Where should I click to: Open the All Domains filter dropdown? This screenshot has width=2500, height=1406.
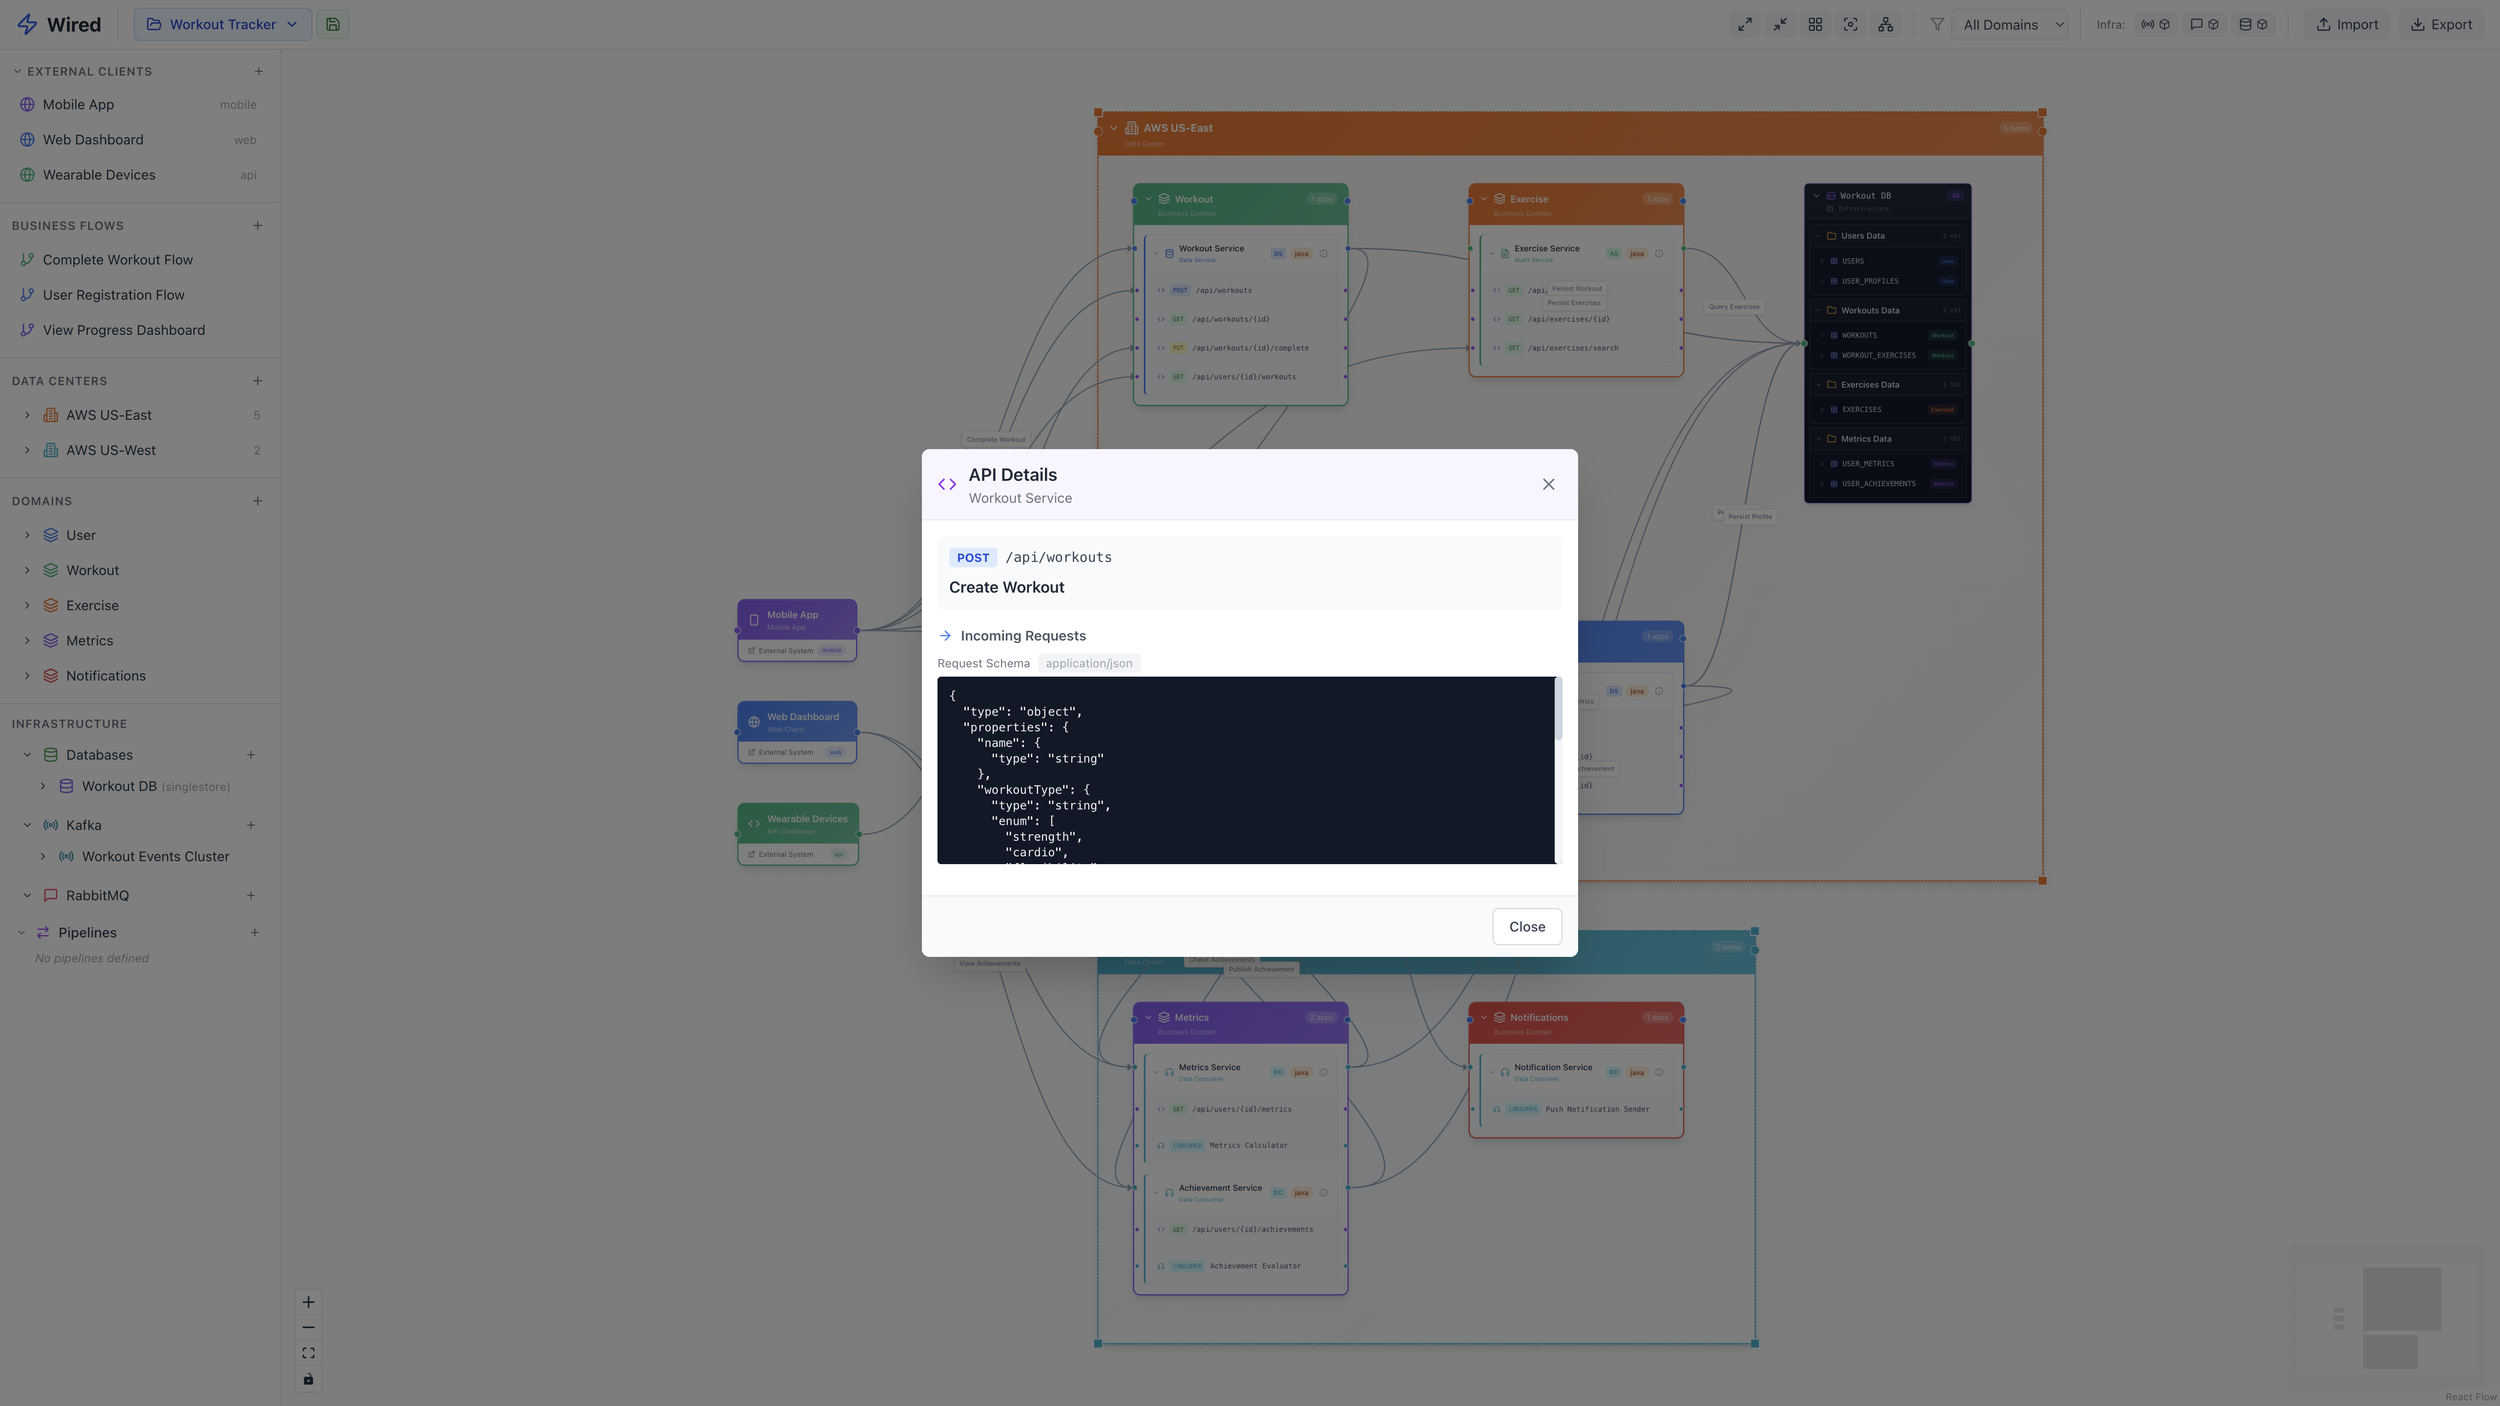2012,25
